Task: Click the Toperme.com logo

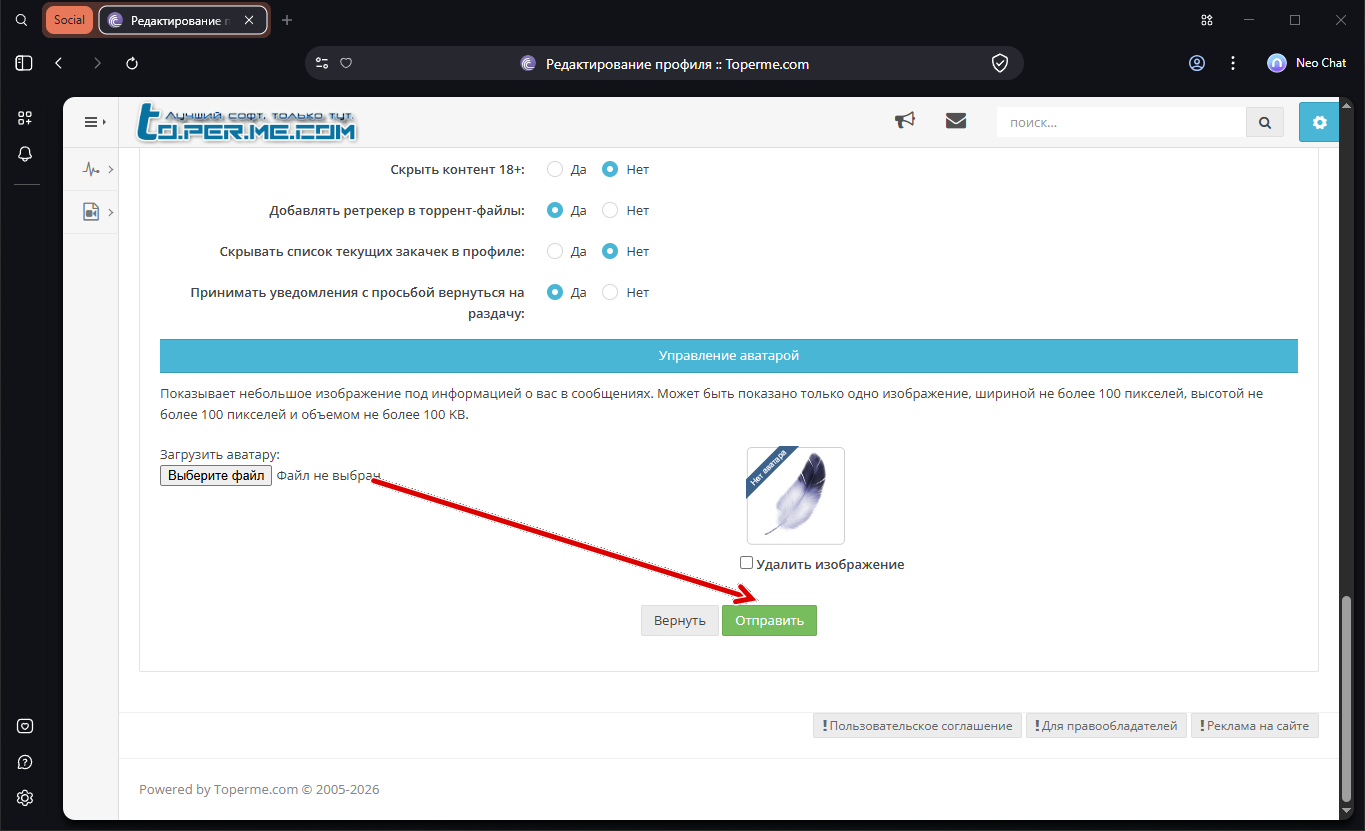Action: (x=247, y=122)
